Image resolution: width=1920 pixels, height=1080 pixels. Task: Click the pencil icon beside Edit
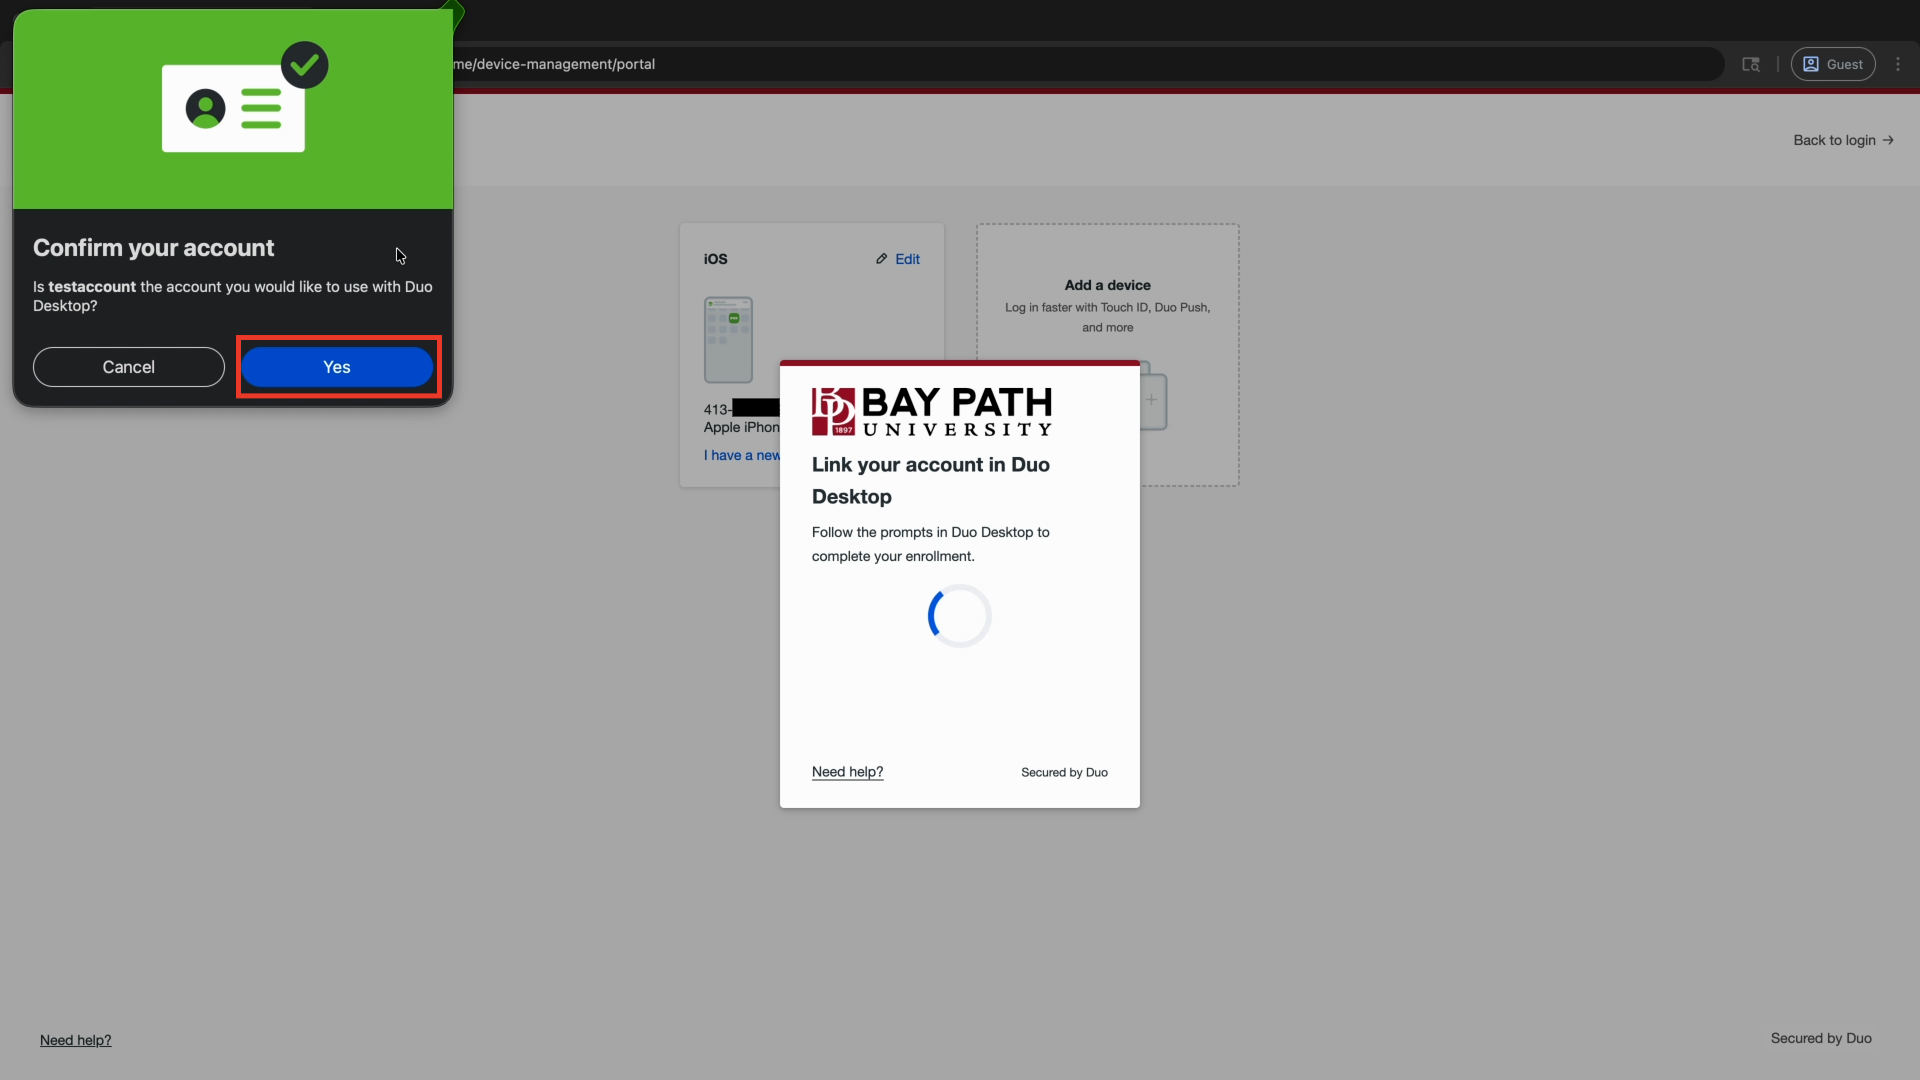coord(881,259)
